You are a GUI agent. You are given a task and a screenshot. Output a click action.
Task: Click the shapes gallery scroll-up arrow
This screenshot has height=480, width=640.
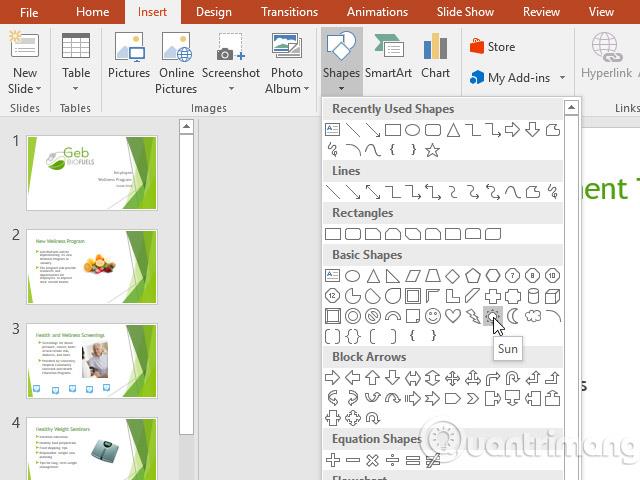pyautogui.click(x=571, y=108)
